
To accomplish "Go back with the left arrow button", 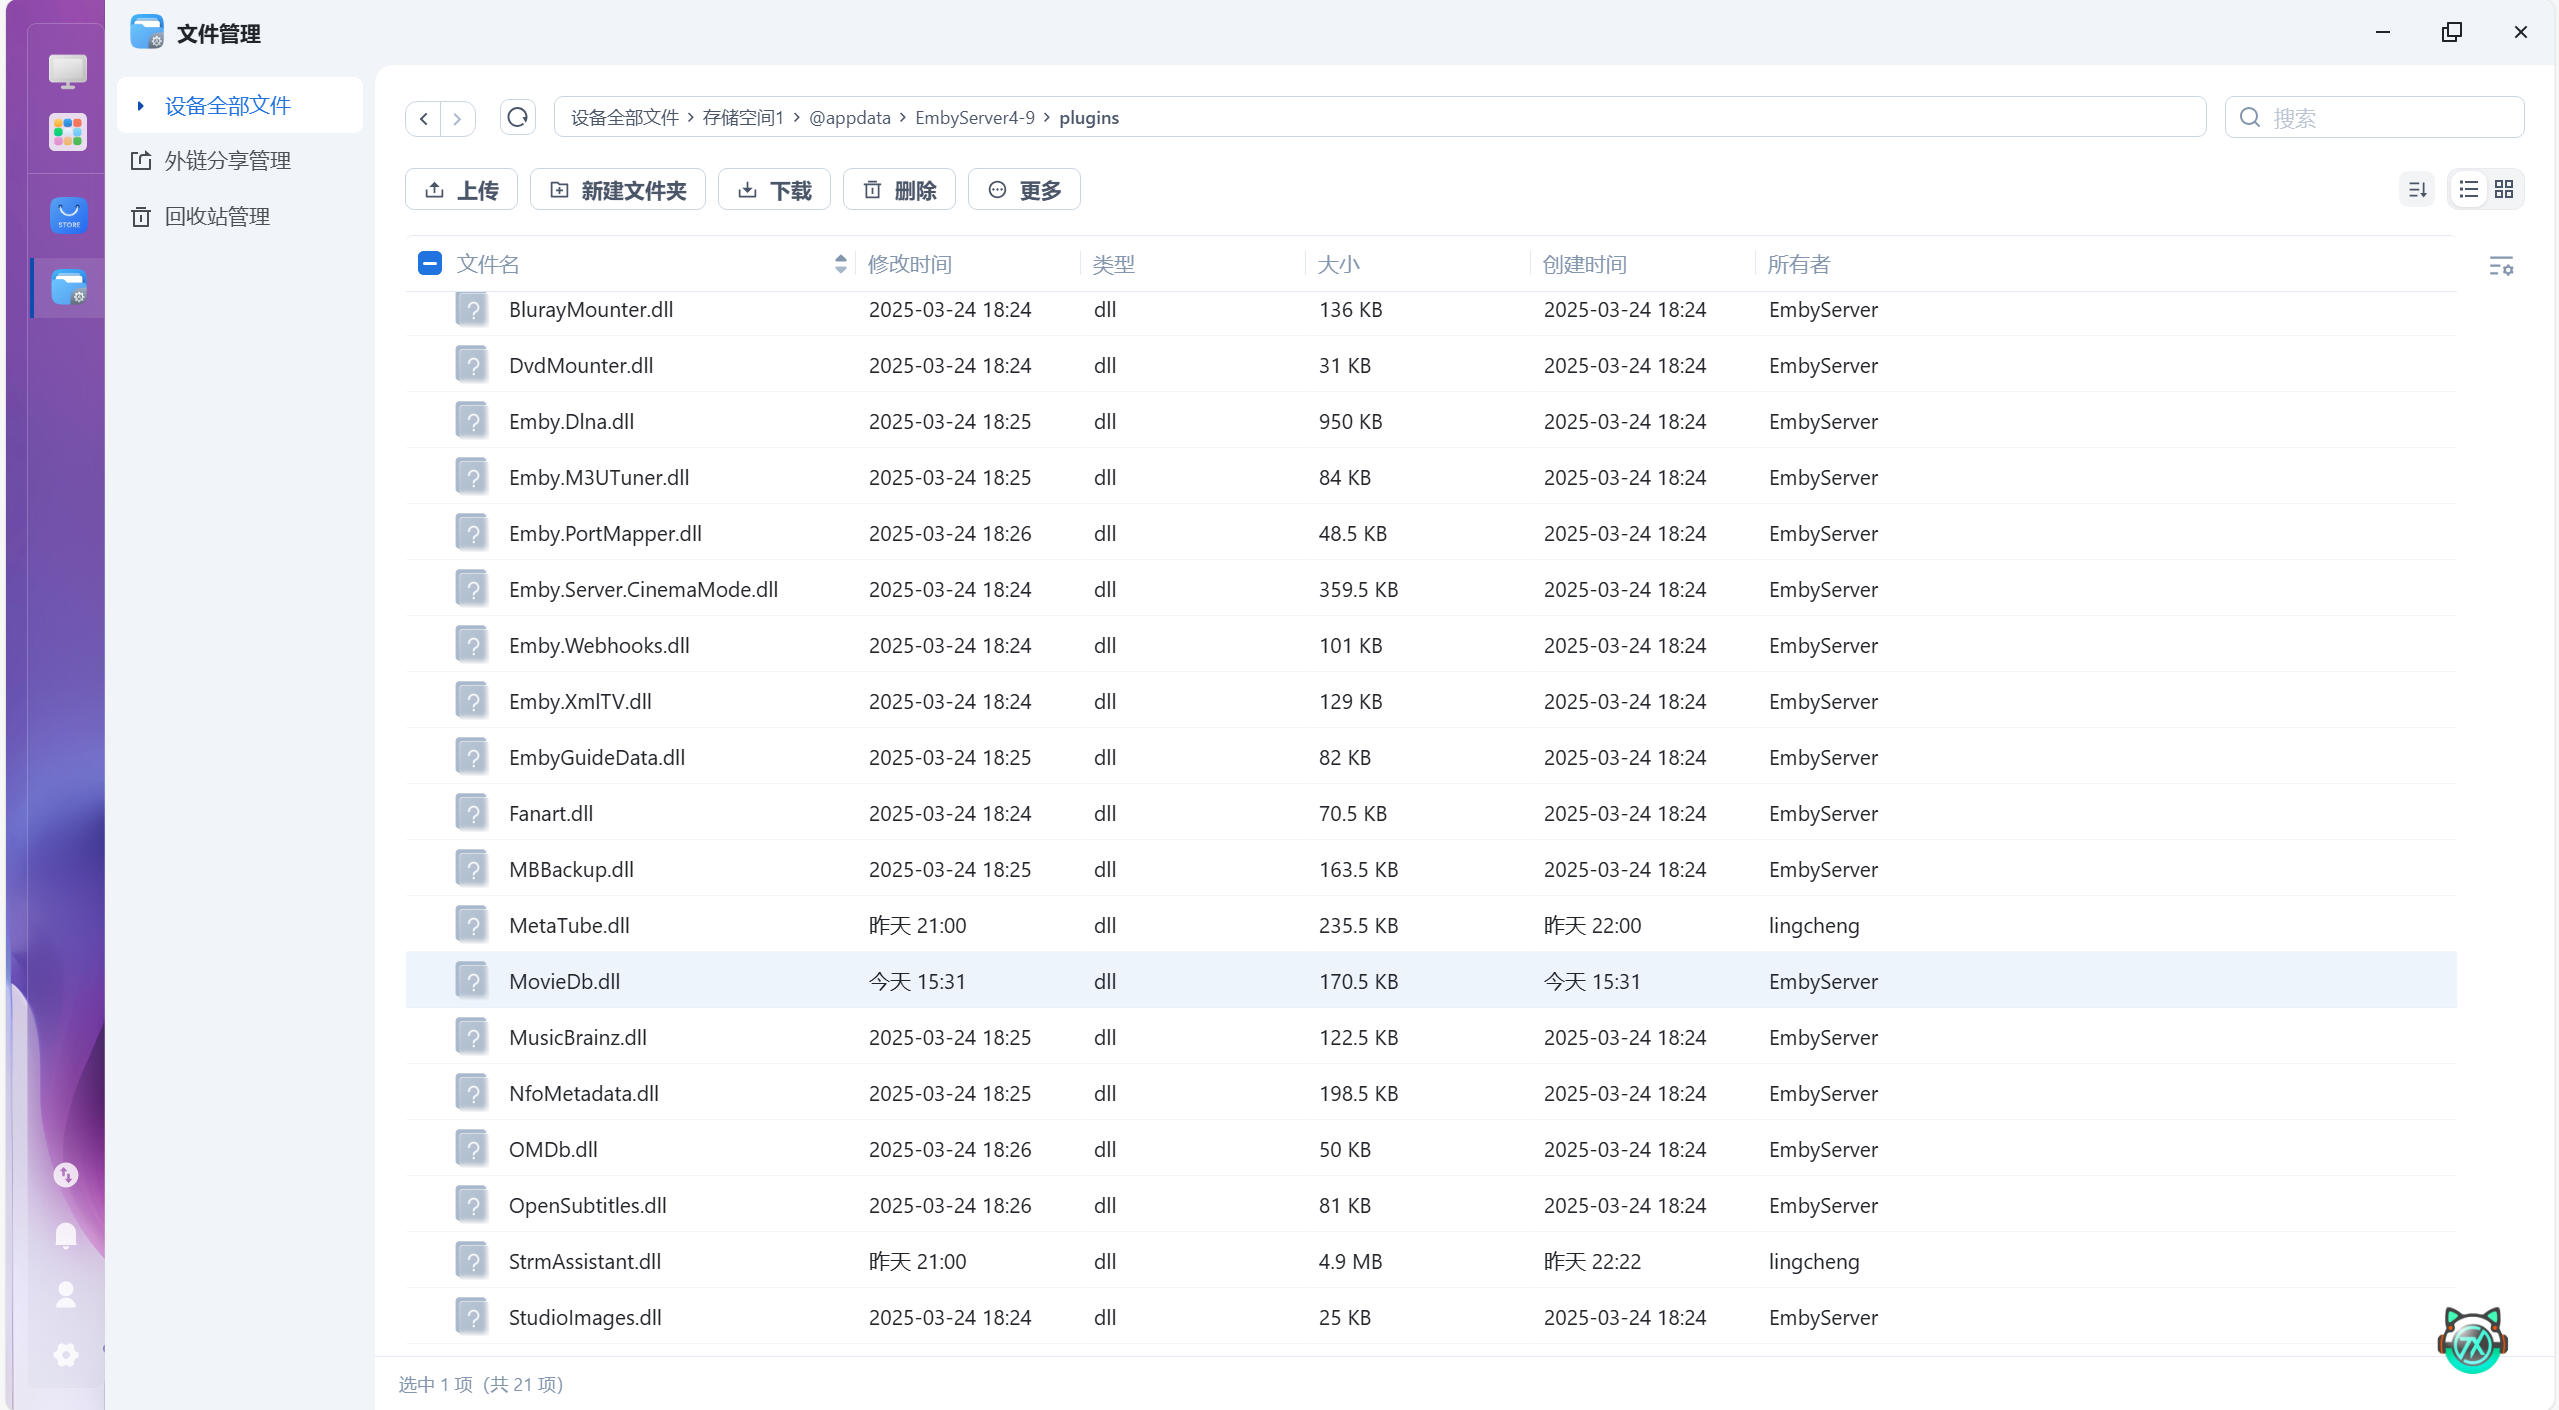I will [x=424, y=118].
